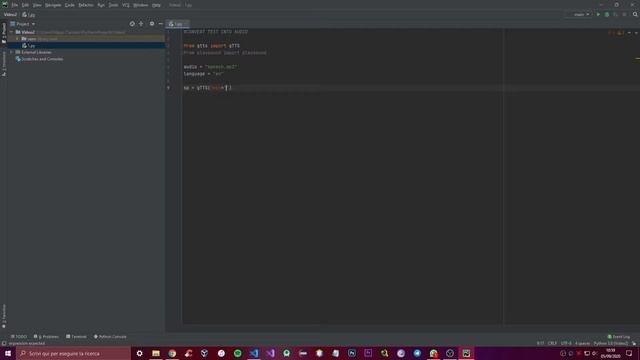Go to next highlighted error arrow

click(636, 33)
